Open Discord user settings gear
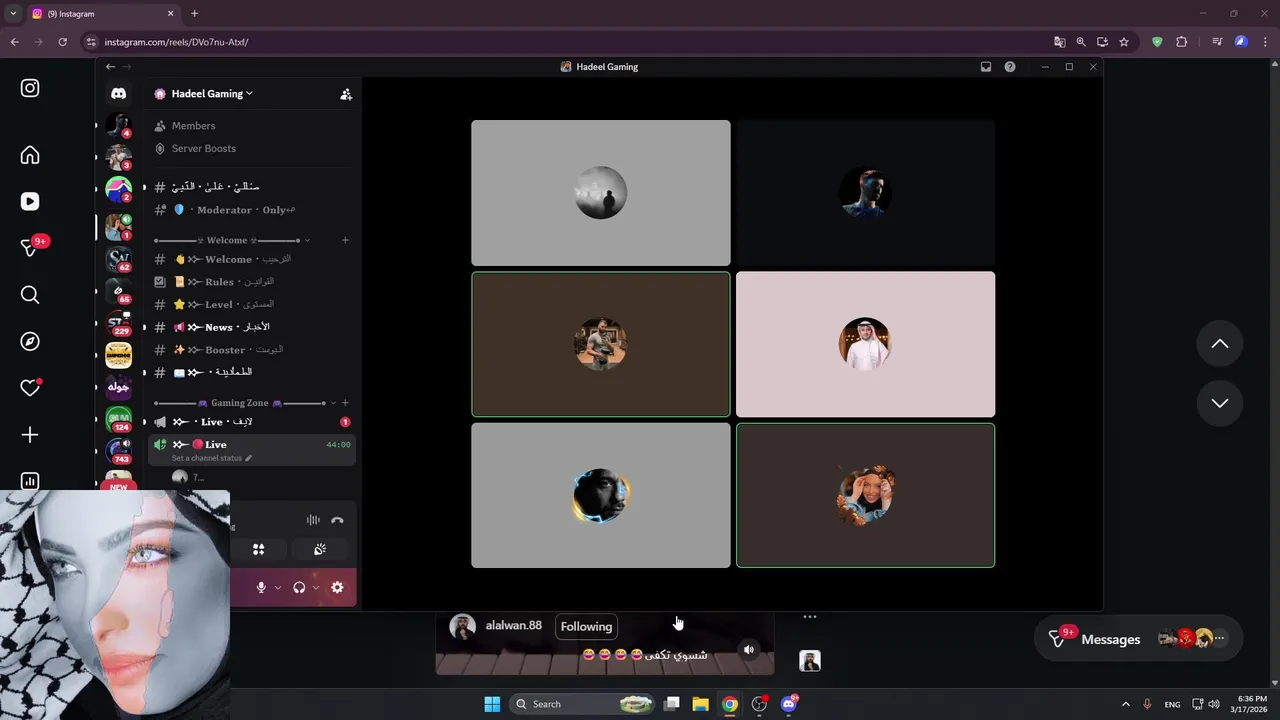The height and width of the screenshot is (720, 1280). (337, 587)
